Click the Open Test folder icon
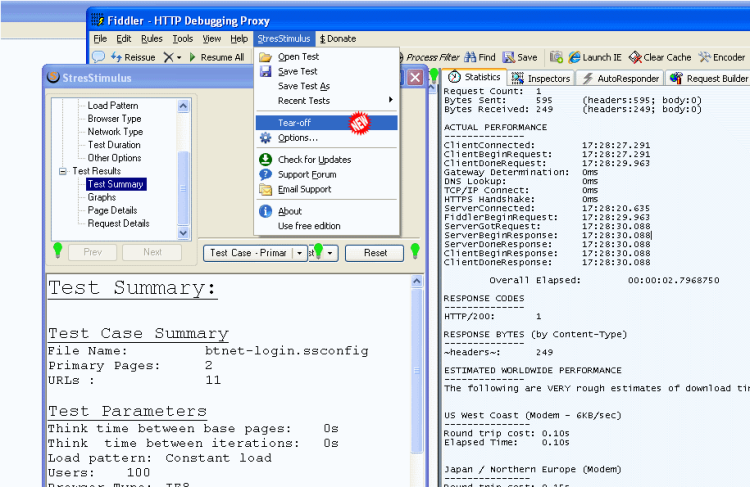 265,57
